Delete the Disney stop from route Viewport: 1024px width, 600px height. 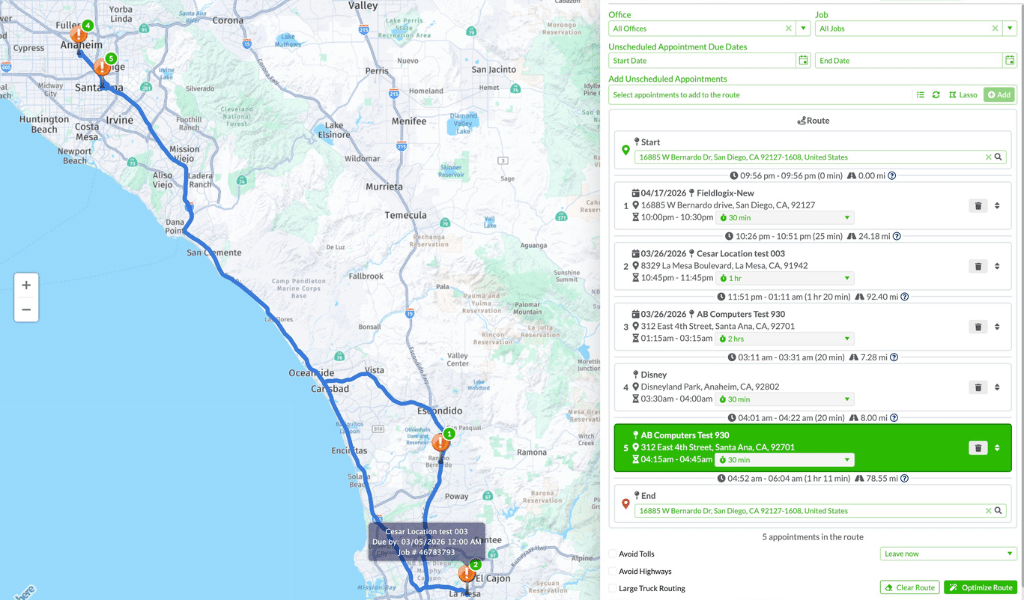[x=978, y=388]
